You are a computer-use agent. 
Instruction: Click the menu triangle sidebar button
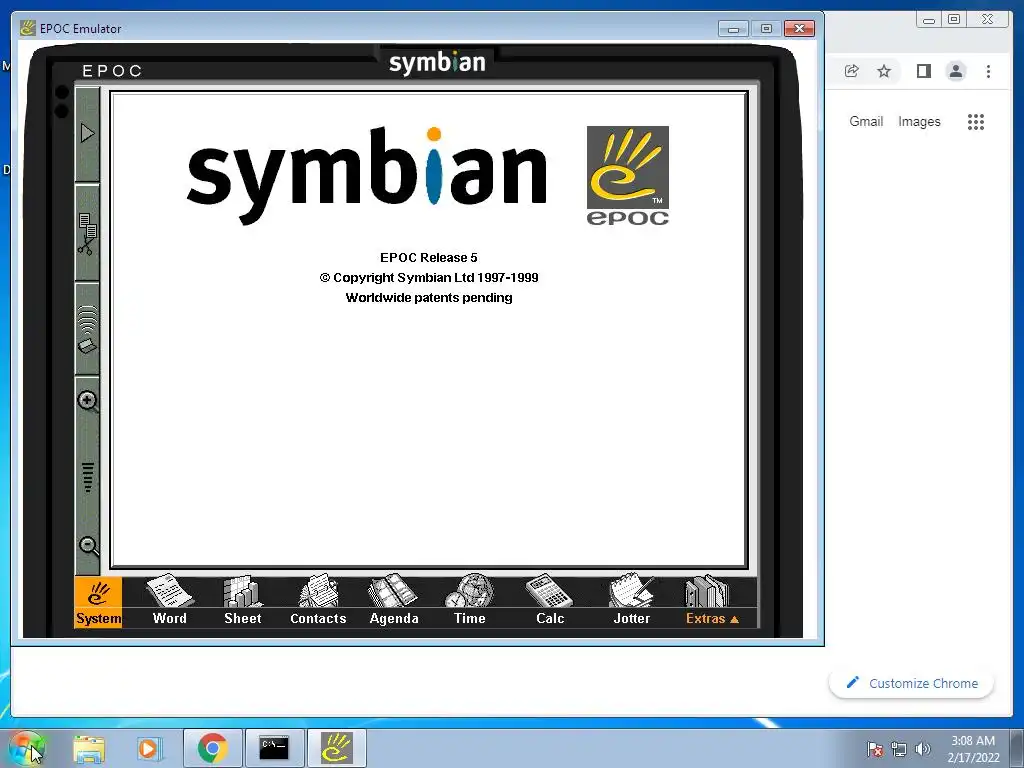(88, 134)
